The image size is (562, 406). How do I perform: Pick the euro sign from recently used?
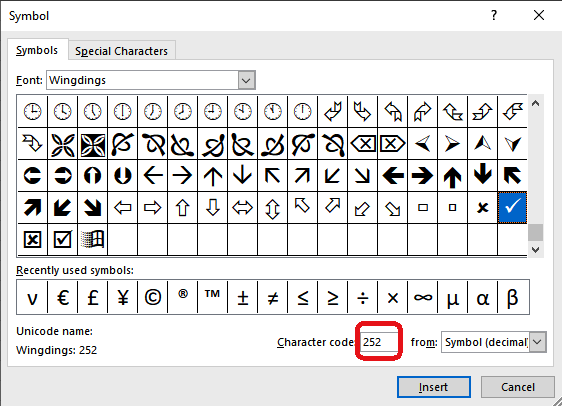(63, 297)
